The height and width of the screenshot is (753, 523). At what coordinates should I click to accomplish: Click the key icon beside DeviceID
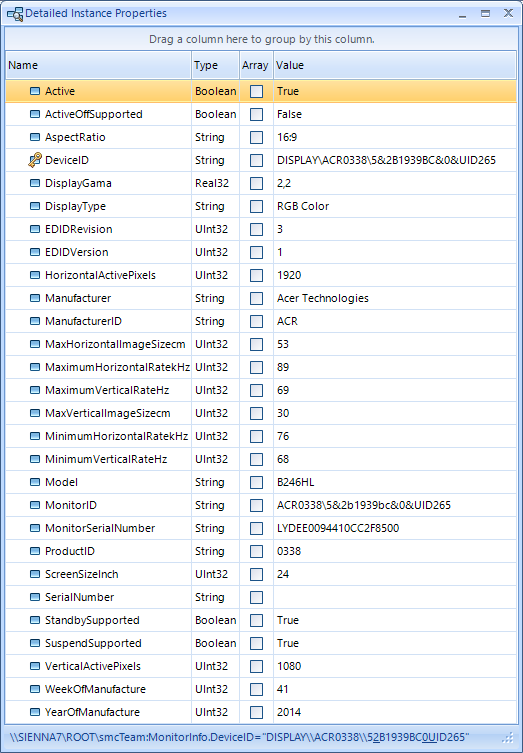pos(35,160)
